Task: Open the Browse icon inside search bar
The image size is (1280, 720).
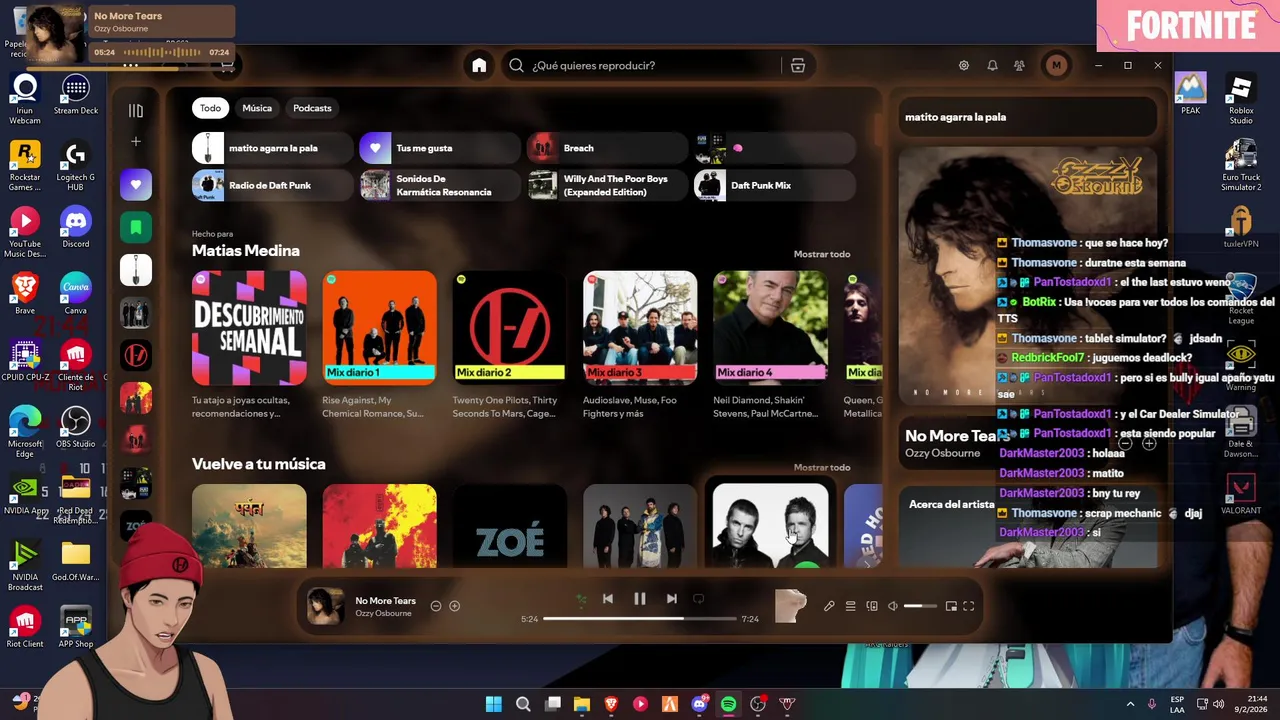Action: click(798, 65)
